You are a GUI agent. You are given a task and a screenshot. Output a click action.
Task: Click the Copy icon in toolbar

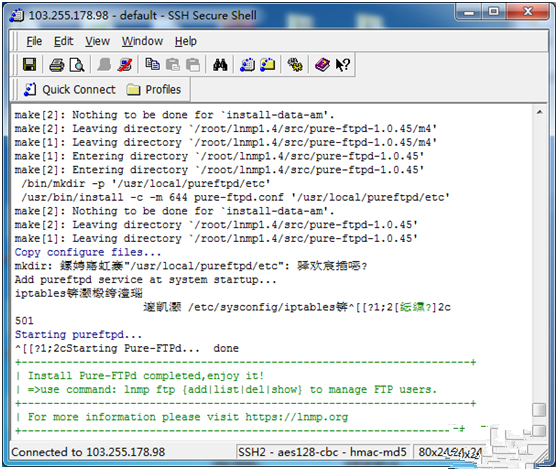tap(152, 64)
